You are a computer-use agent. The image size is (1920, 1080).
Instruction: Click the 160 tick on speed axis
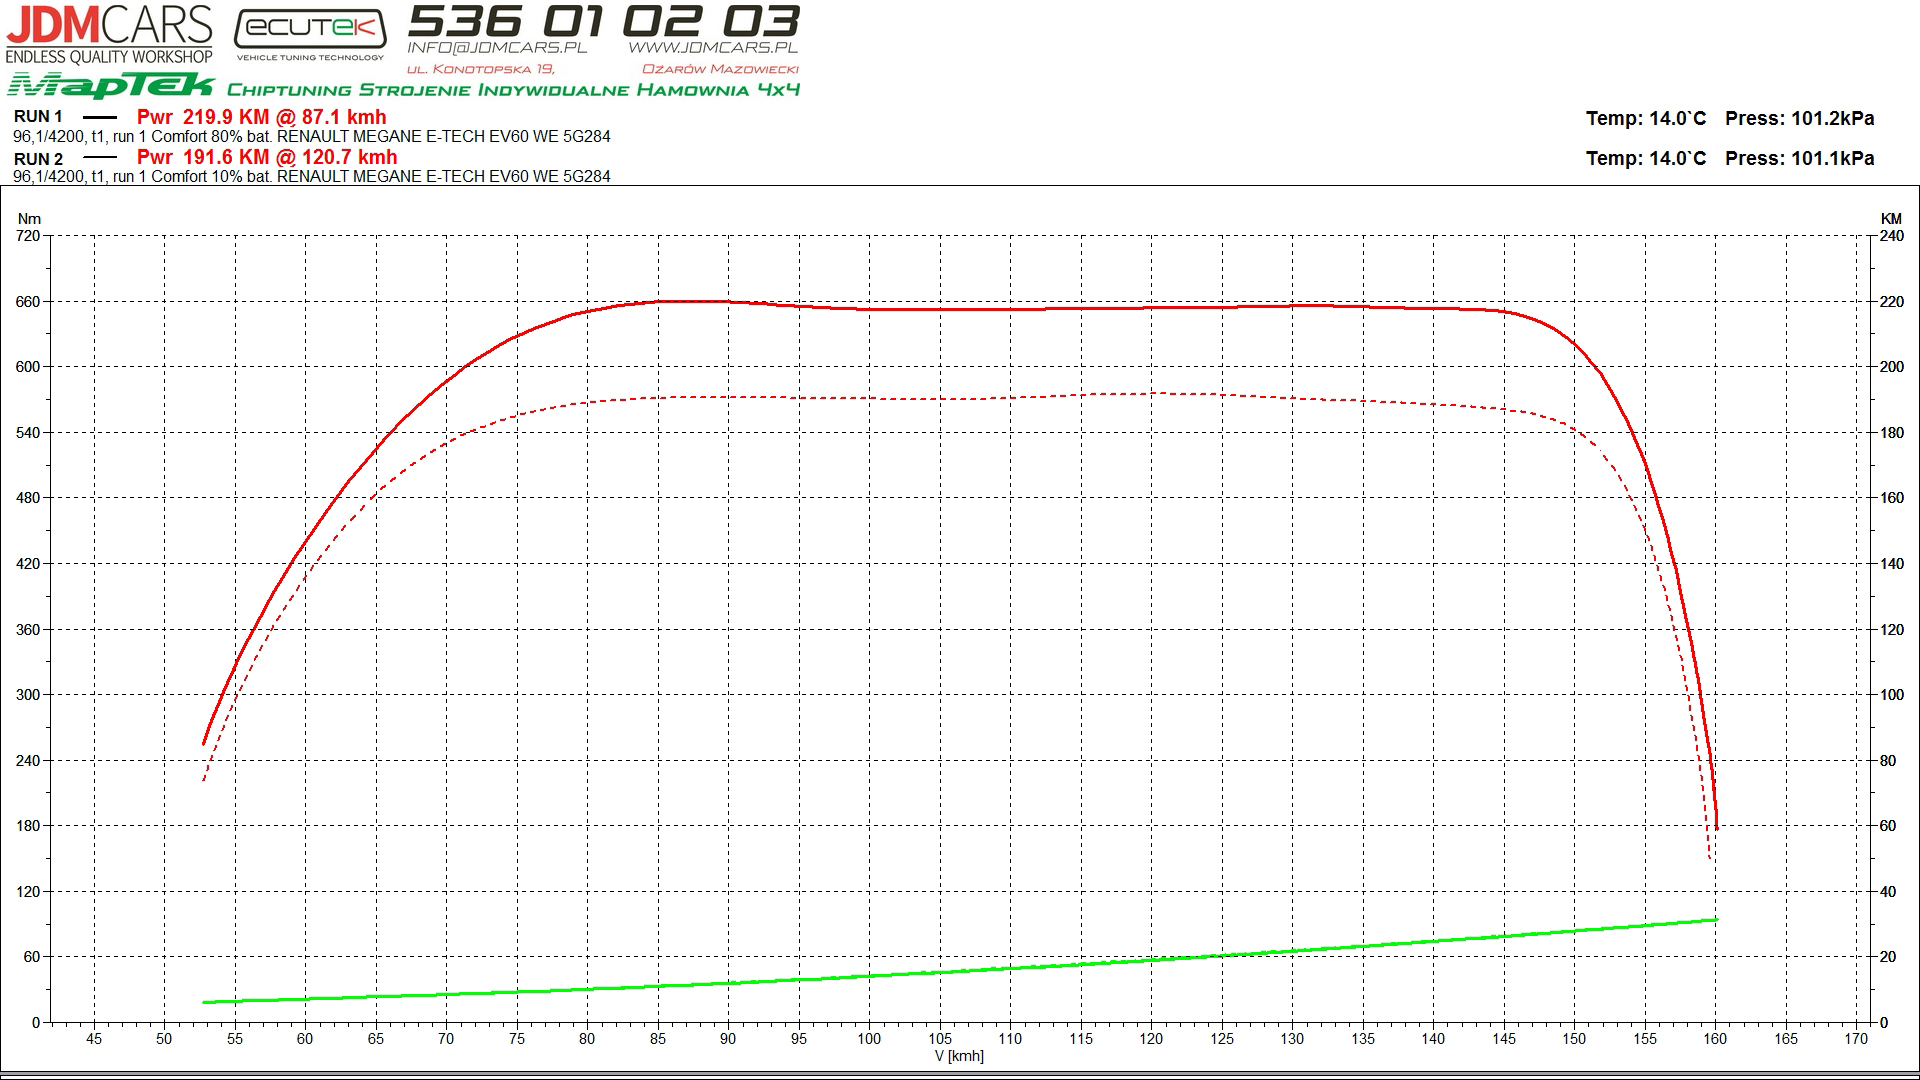click(1715, 1039)
